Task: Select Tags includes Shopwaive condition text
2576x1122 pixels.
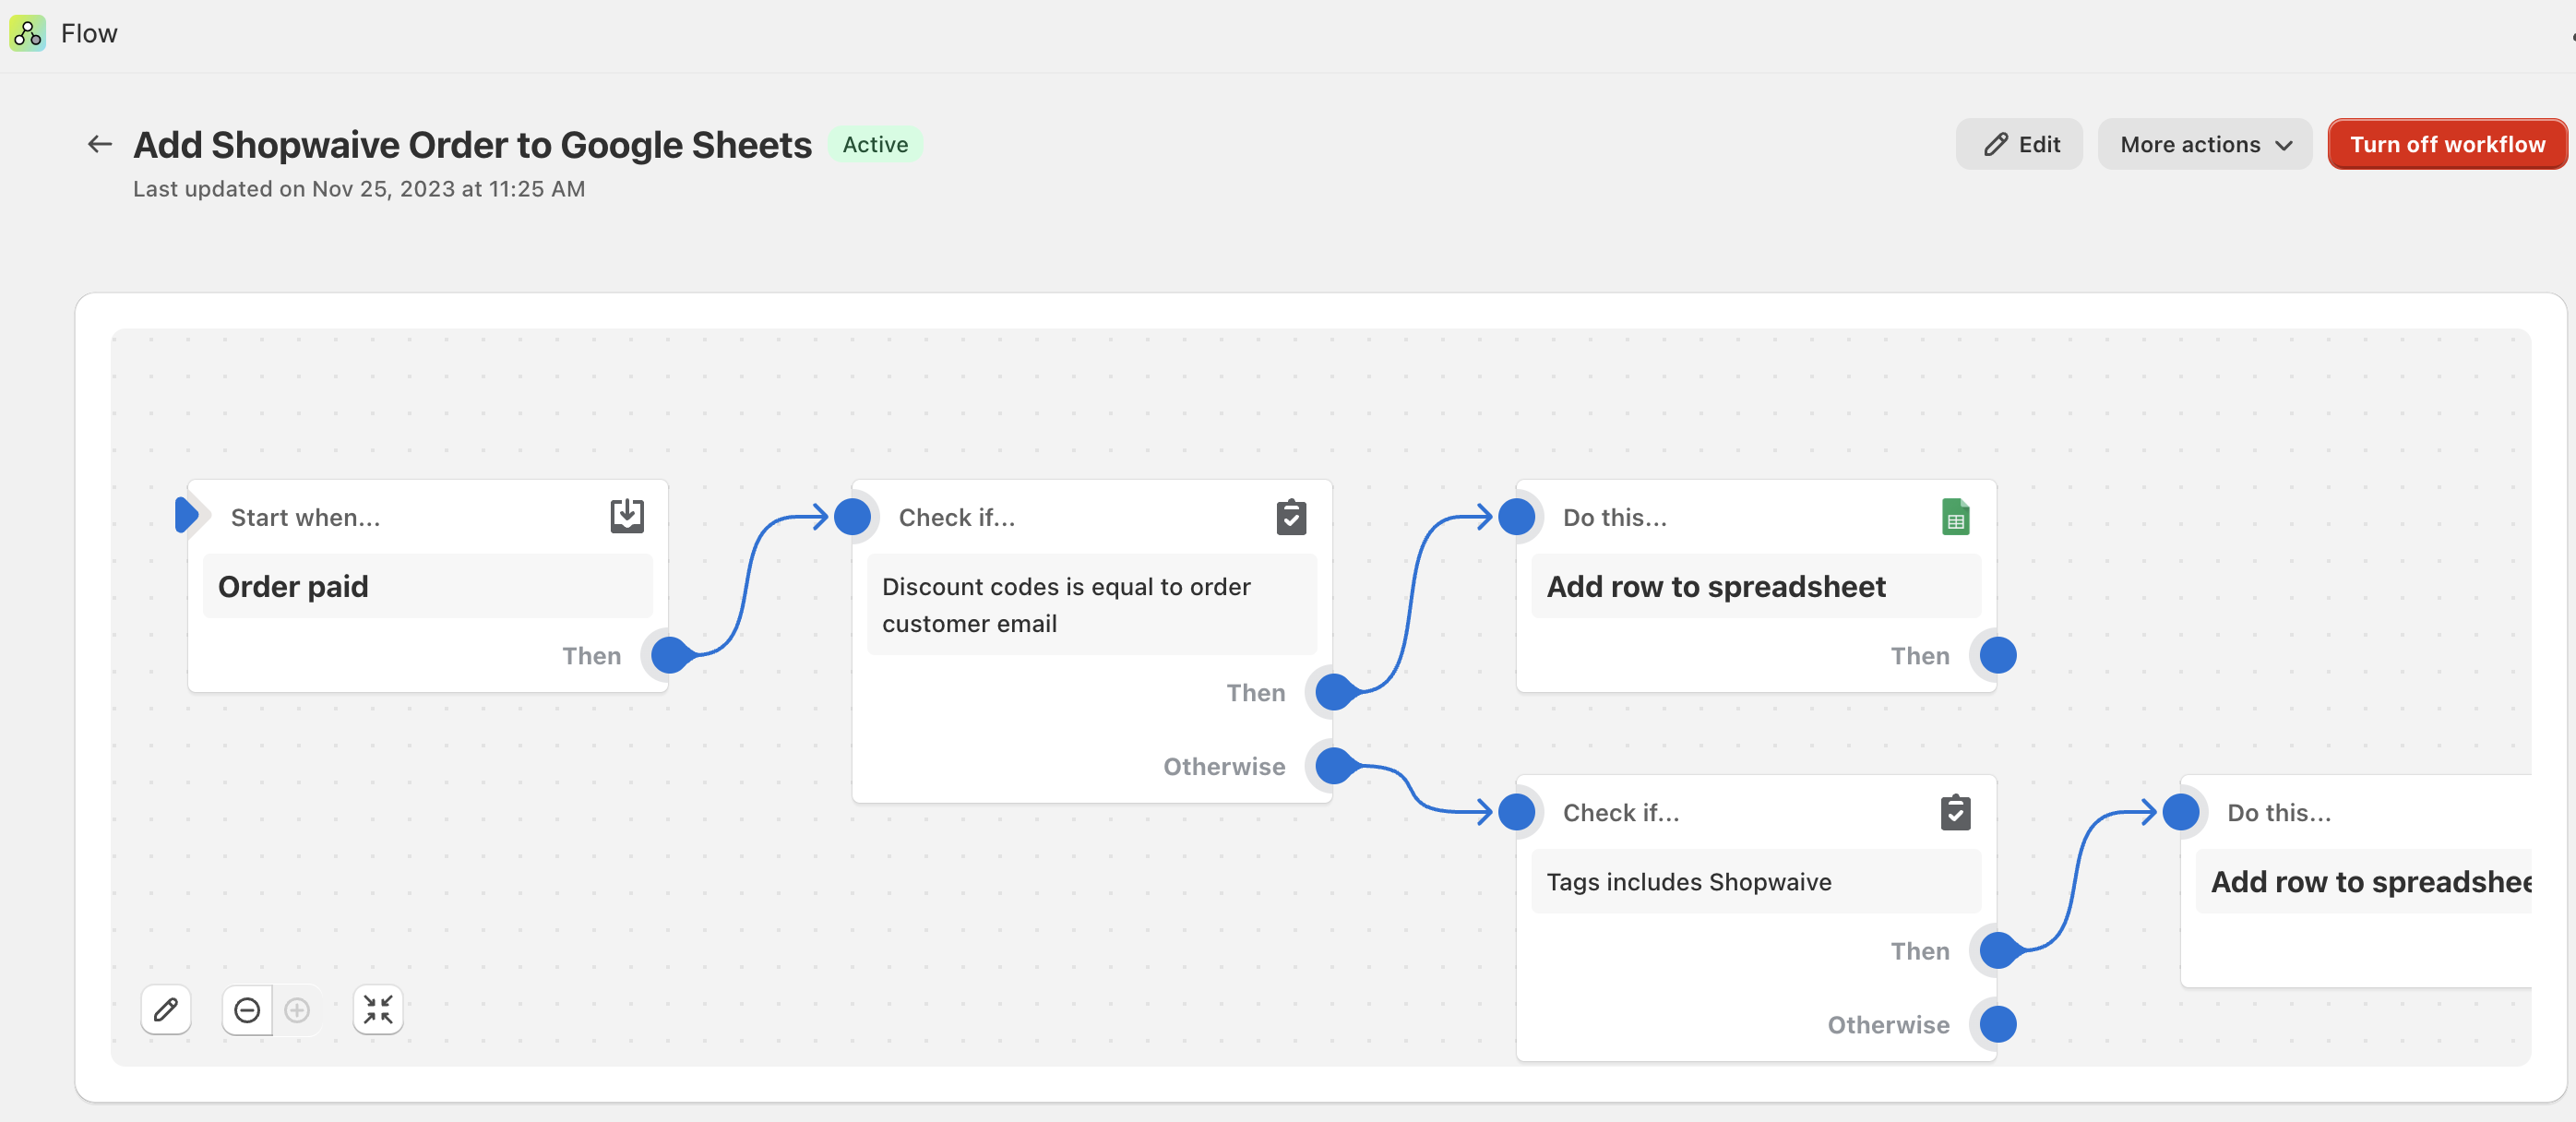Action: (1689, 881)
